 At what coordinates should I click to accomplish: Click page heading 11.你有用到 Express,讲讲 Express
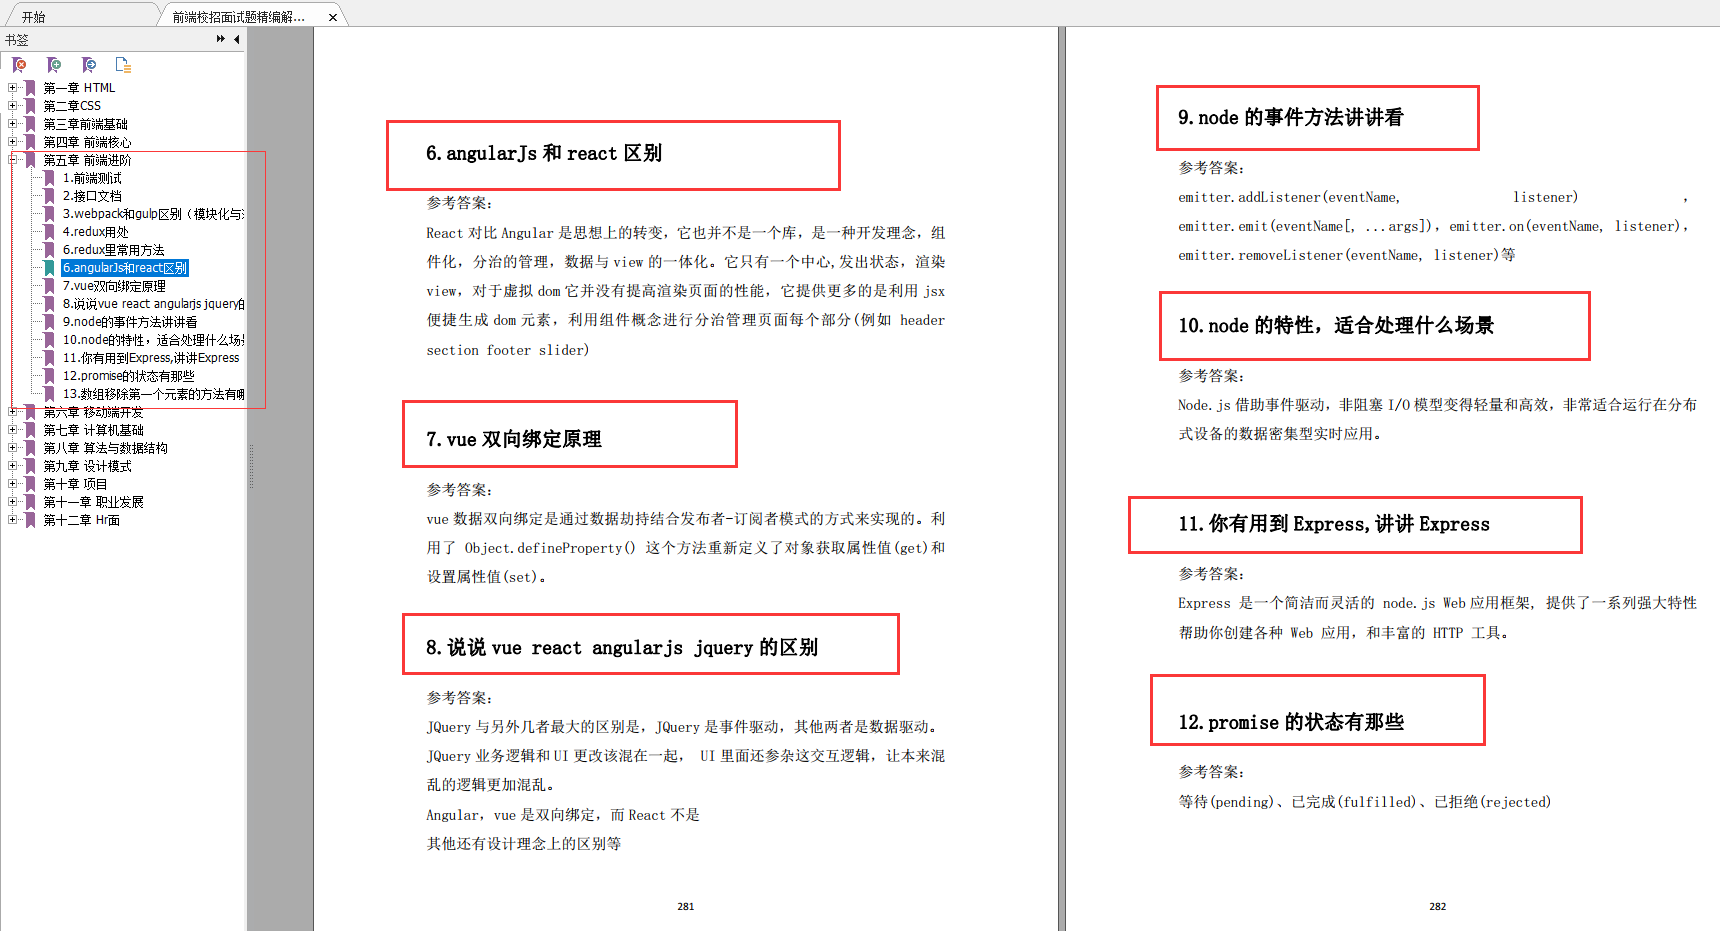(x=1334, y=524)
